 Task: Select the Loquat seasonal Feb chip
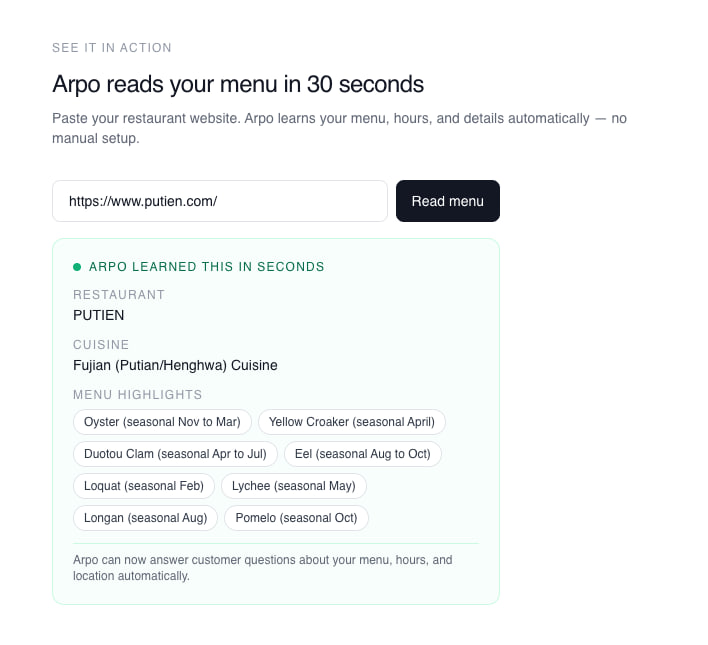click(x=144, y=486)
